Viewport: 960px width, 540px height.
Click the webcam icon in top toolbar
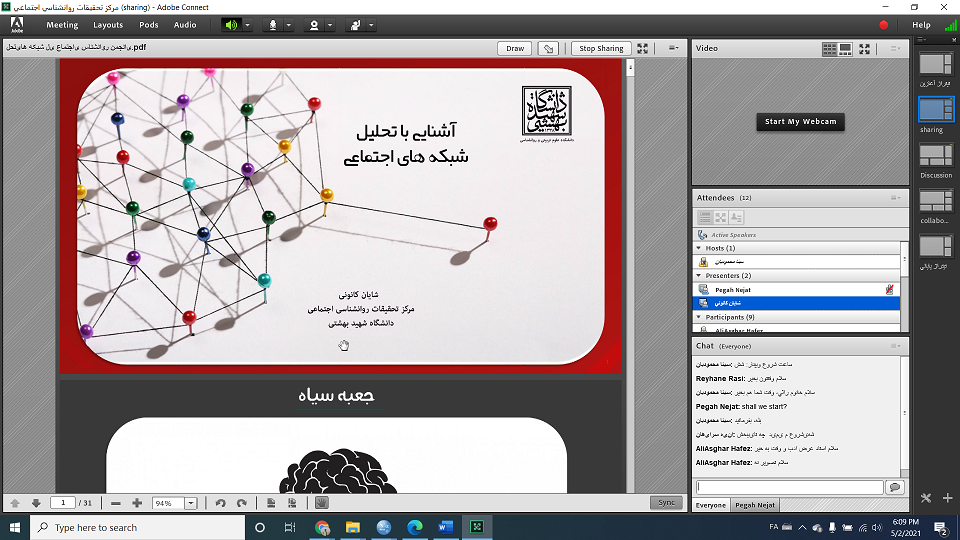click(x=314, y=24)
